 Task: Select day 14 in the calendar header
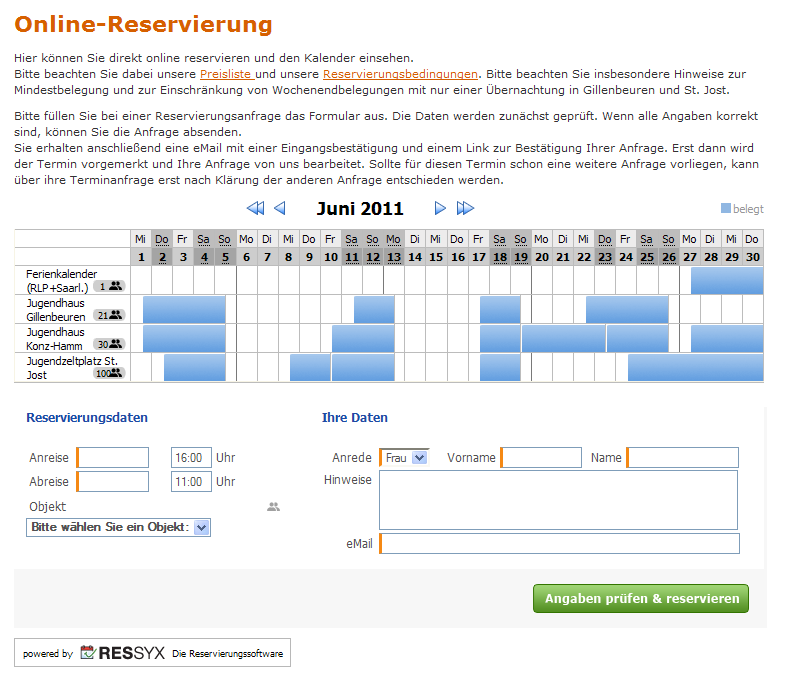pos(415,257)
